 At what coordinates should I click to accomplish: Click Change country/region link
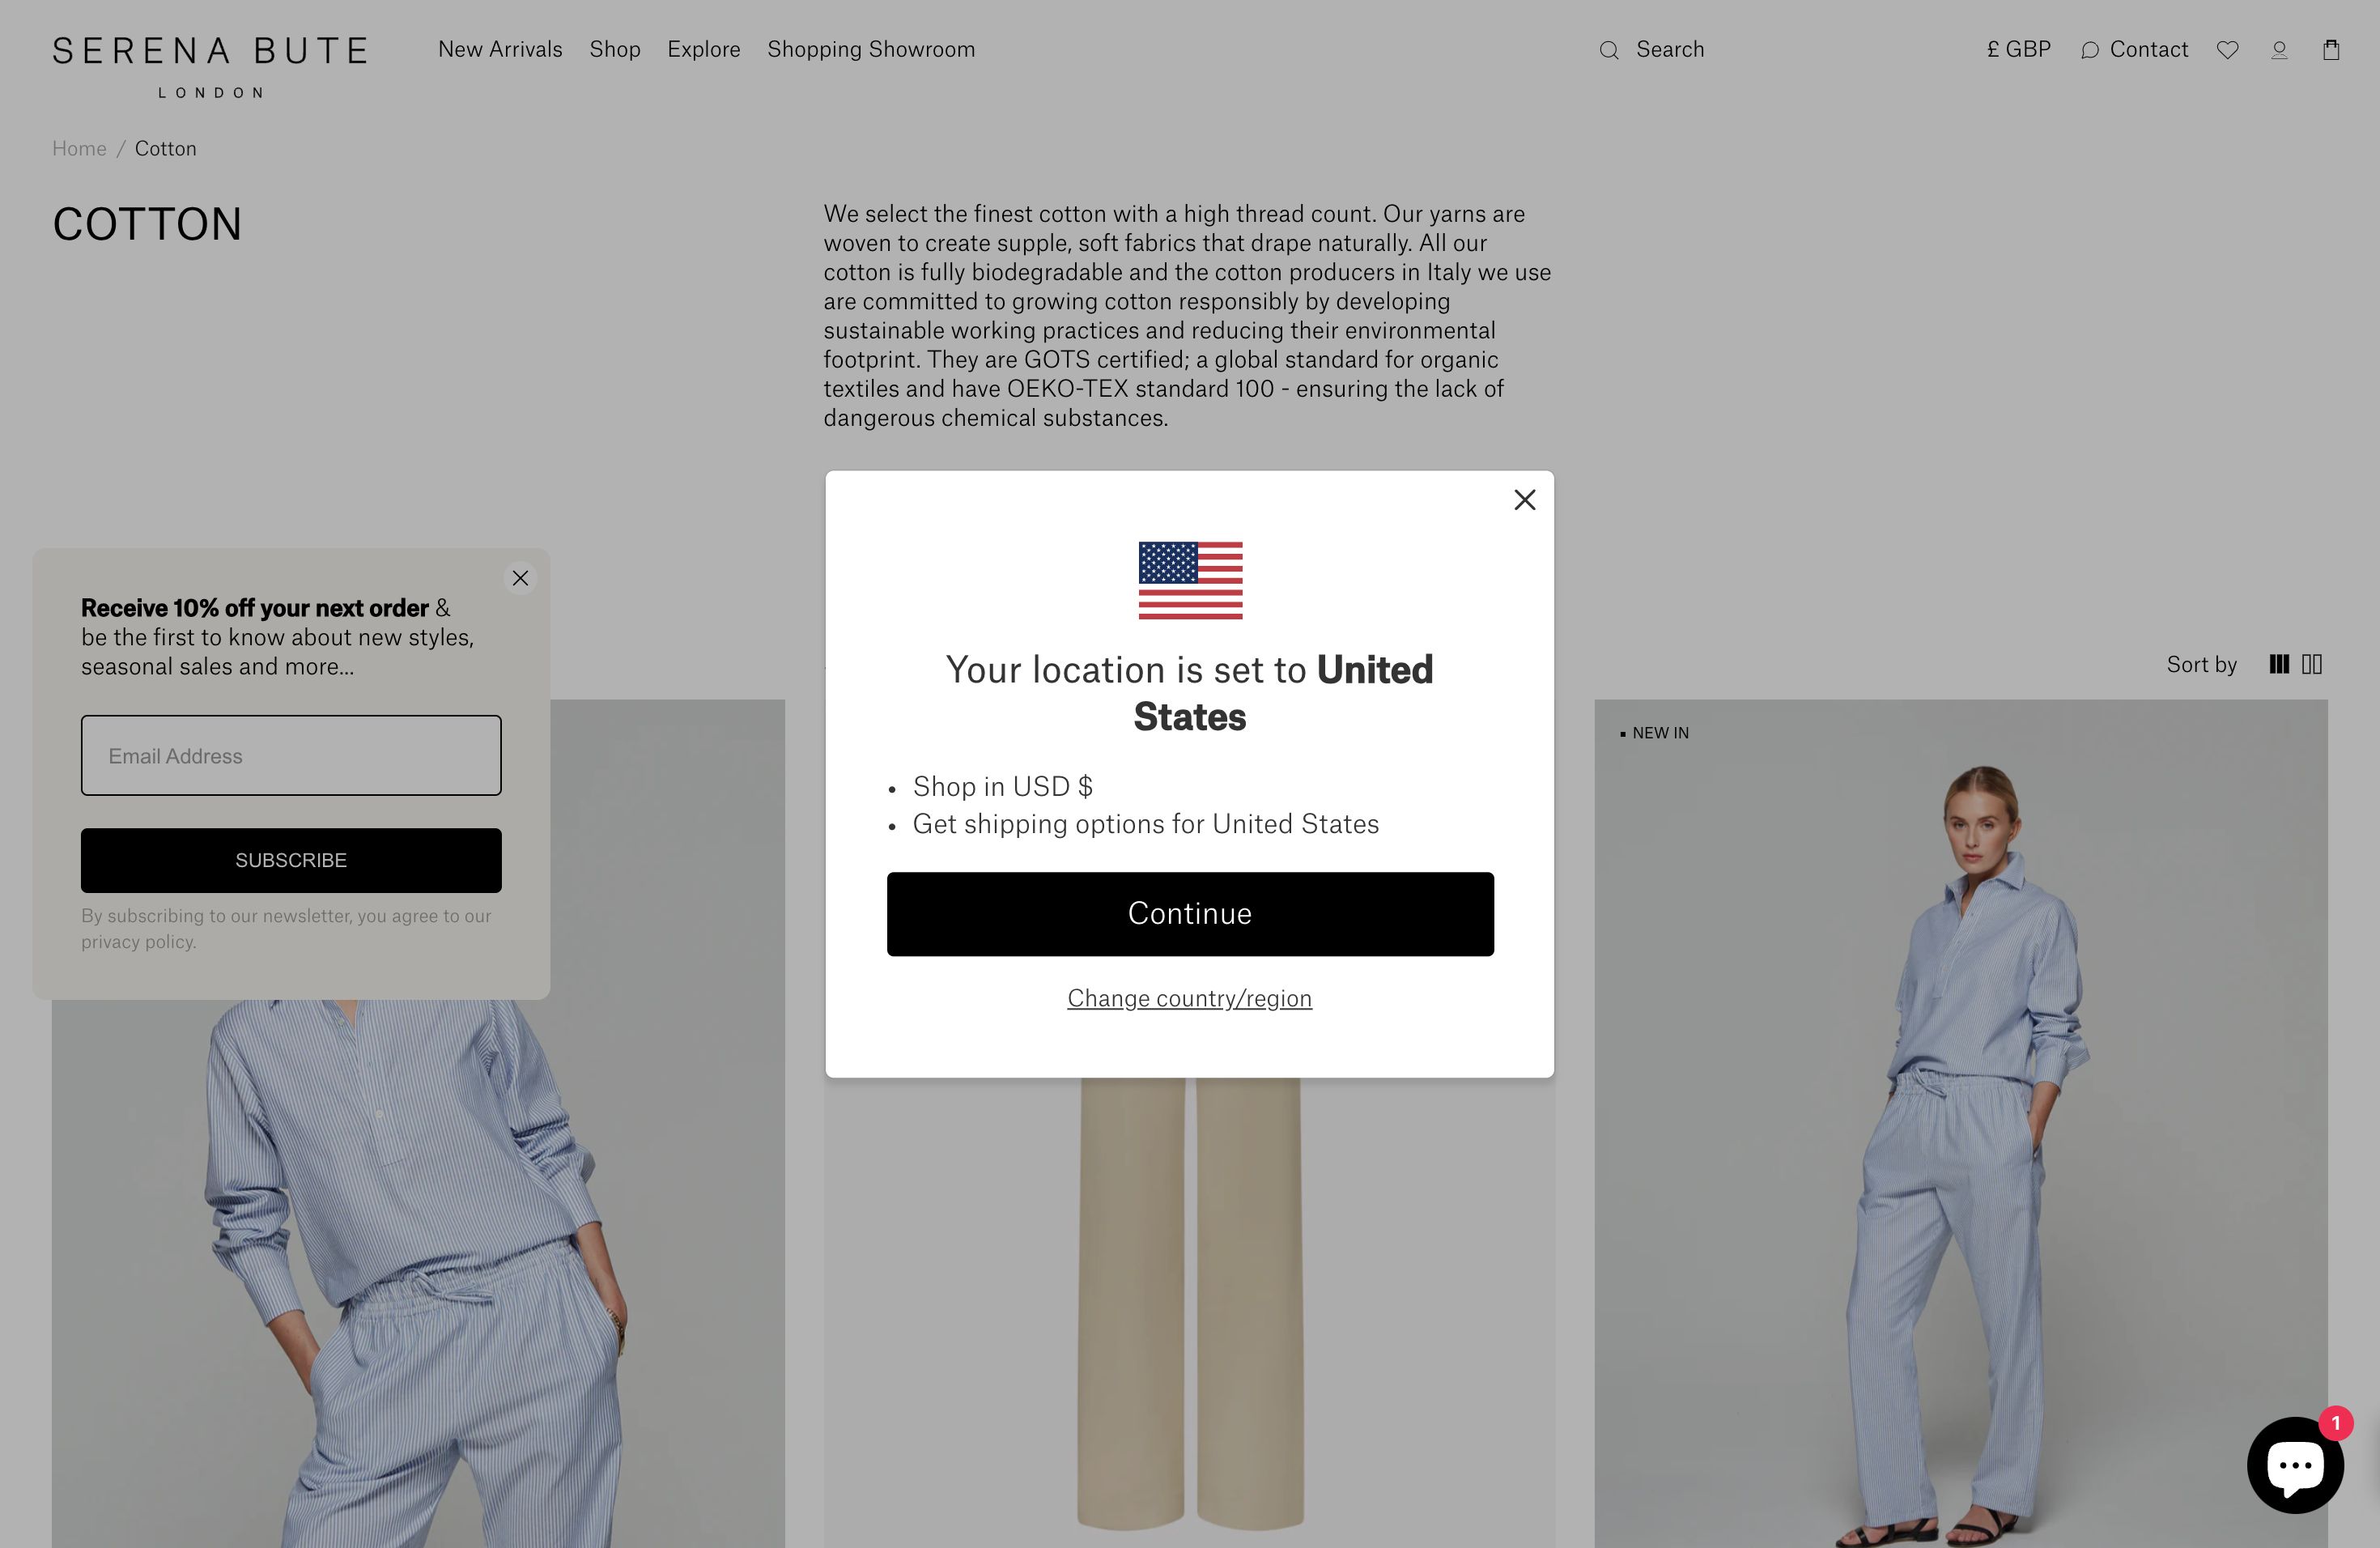point(1189,998)
